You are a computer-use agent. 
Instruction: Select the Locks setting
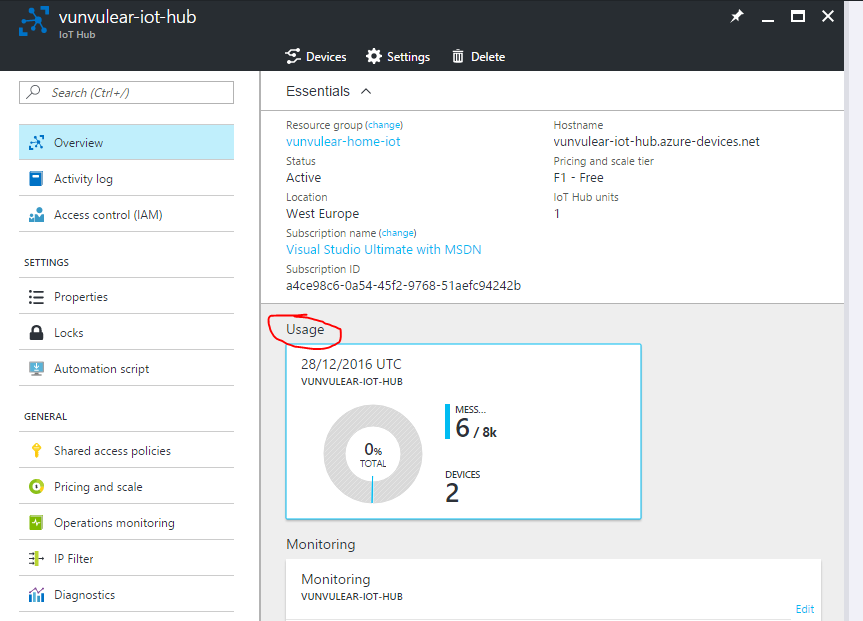click(70, 332)
